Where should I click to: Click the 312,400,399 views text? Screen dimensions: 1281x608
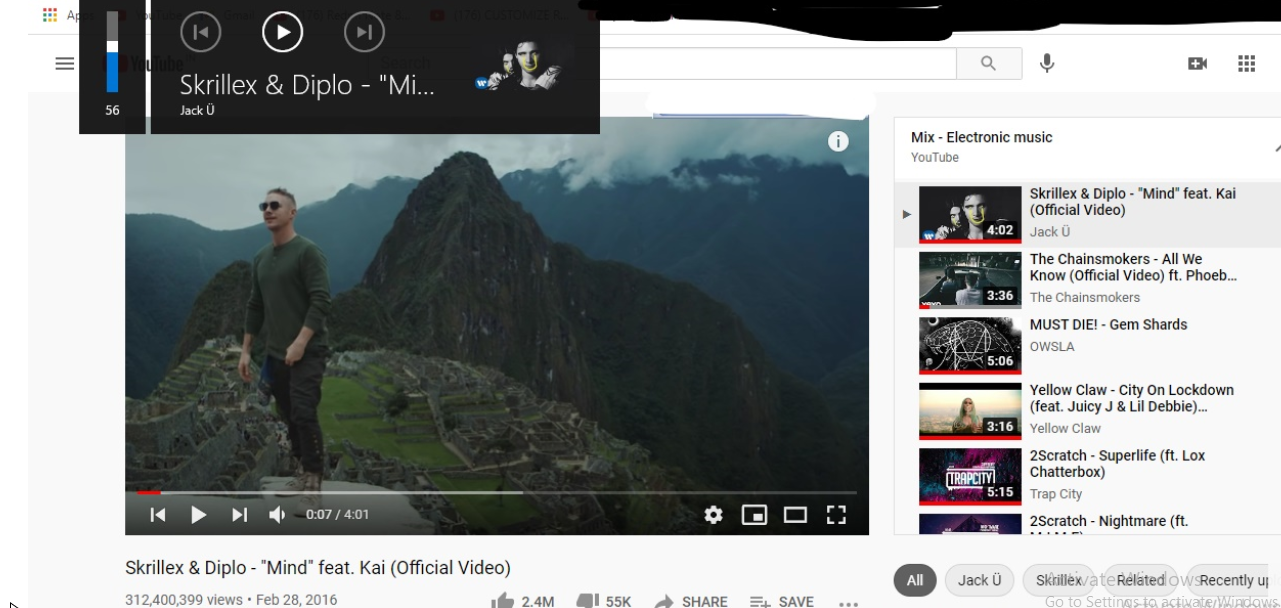click(x=184, y=600)
